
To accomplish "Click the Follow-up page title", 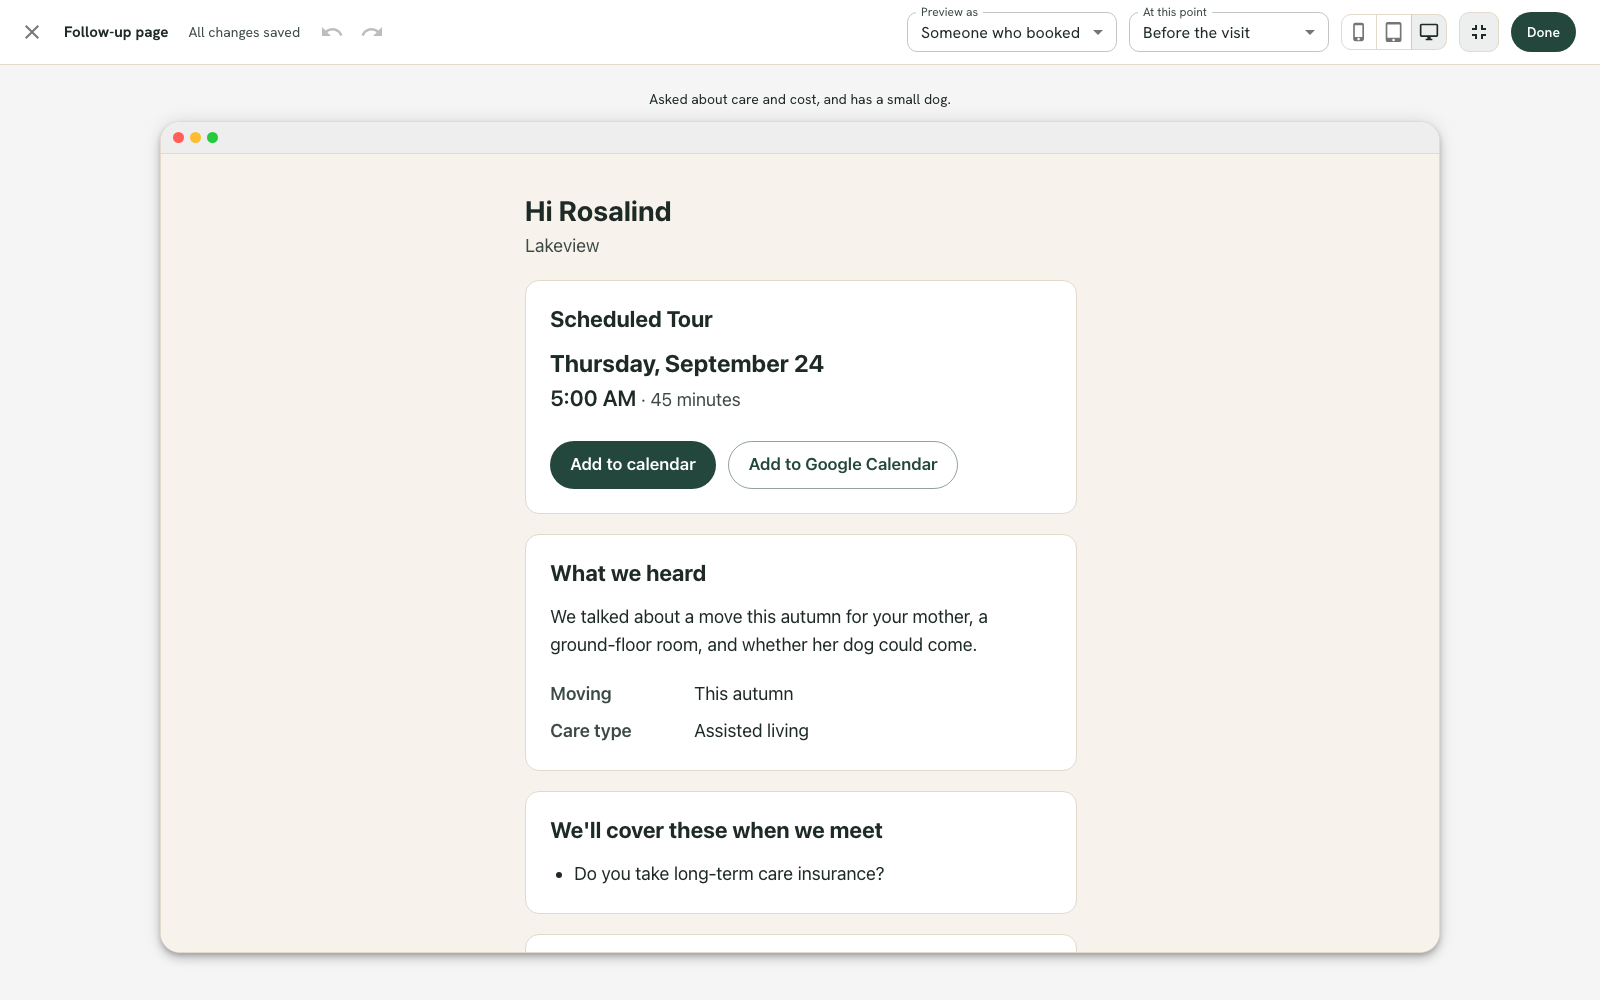I will 116,32.
